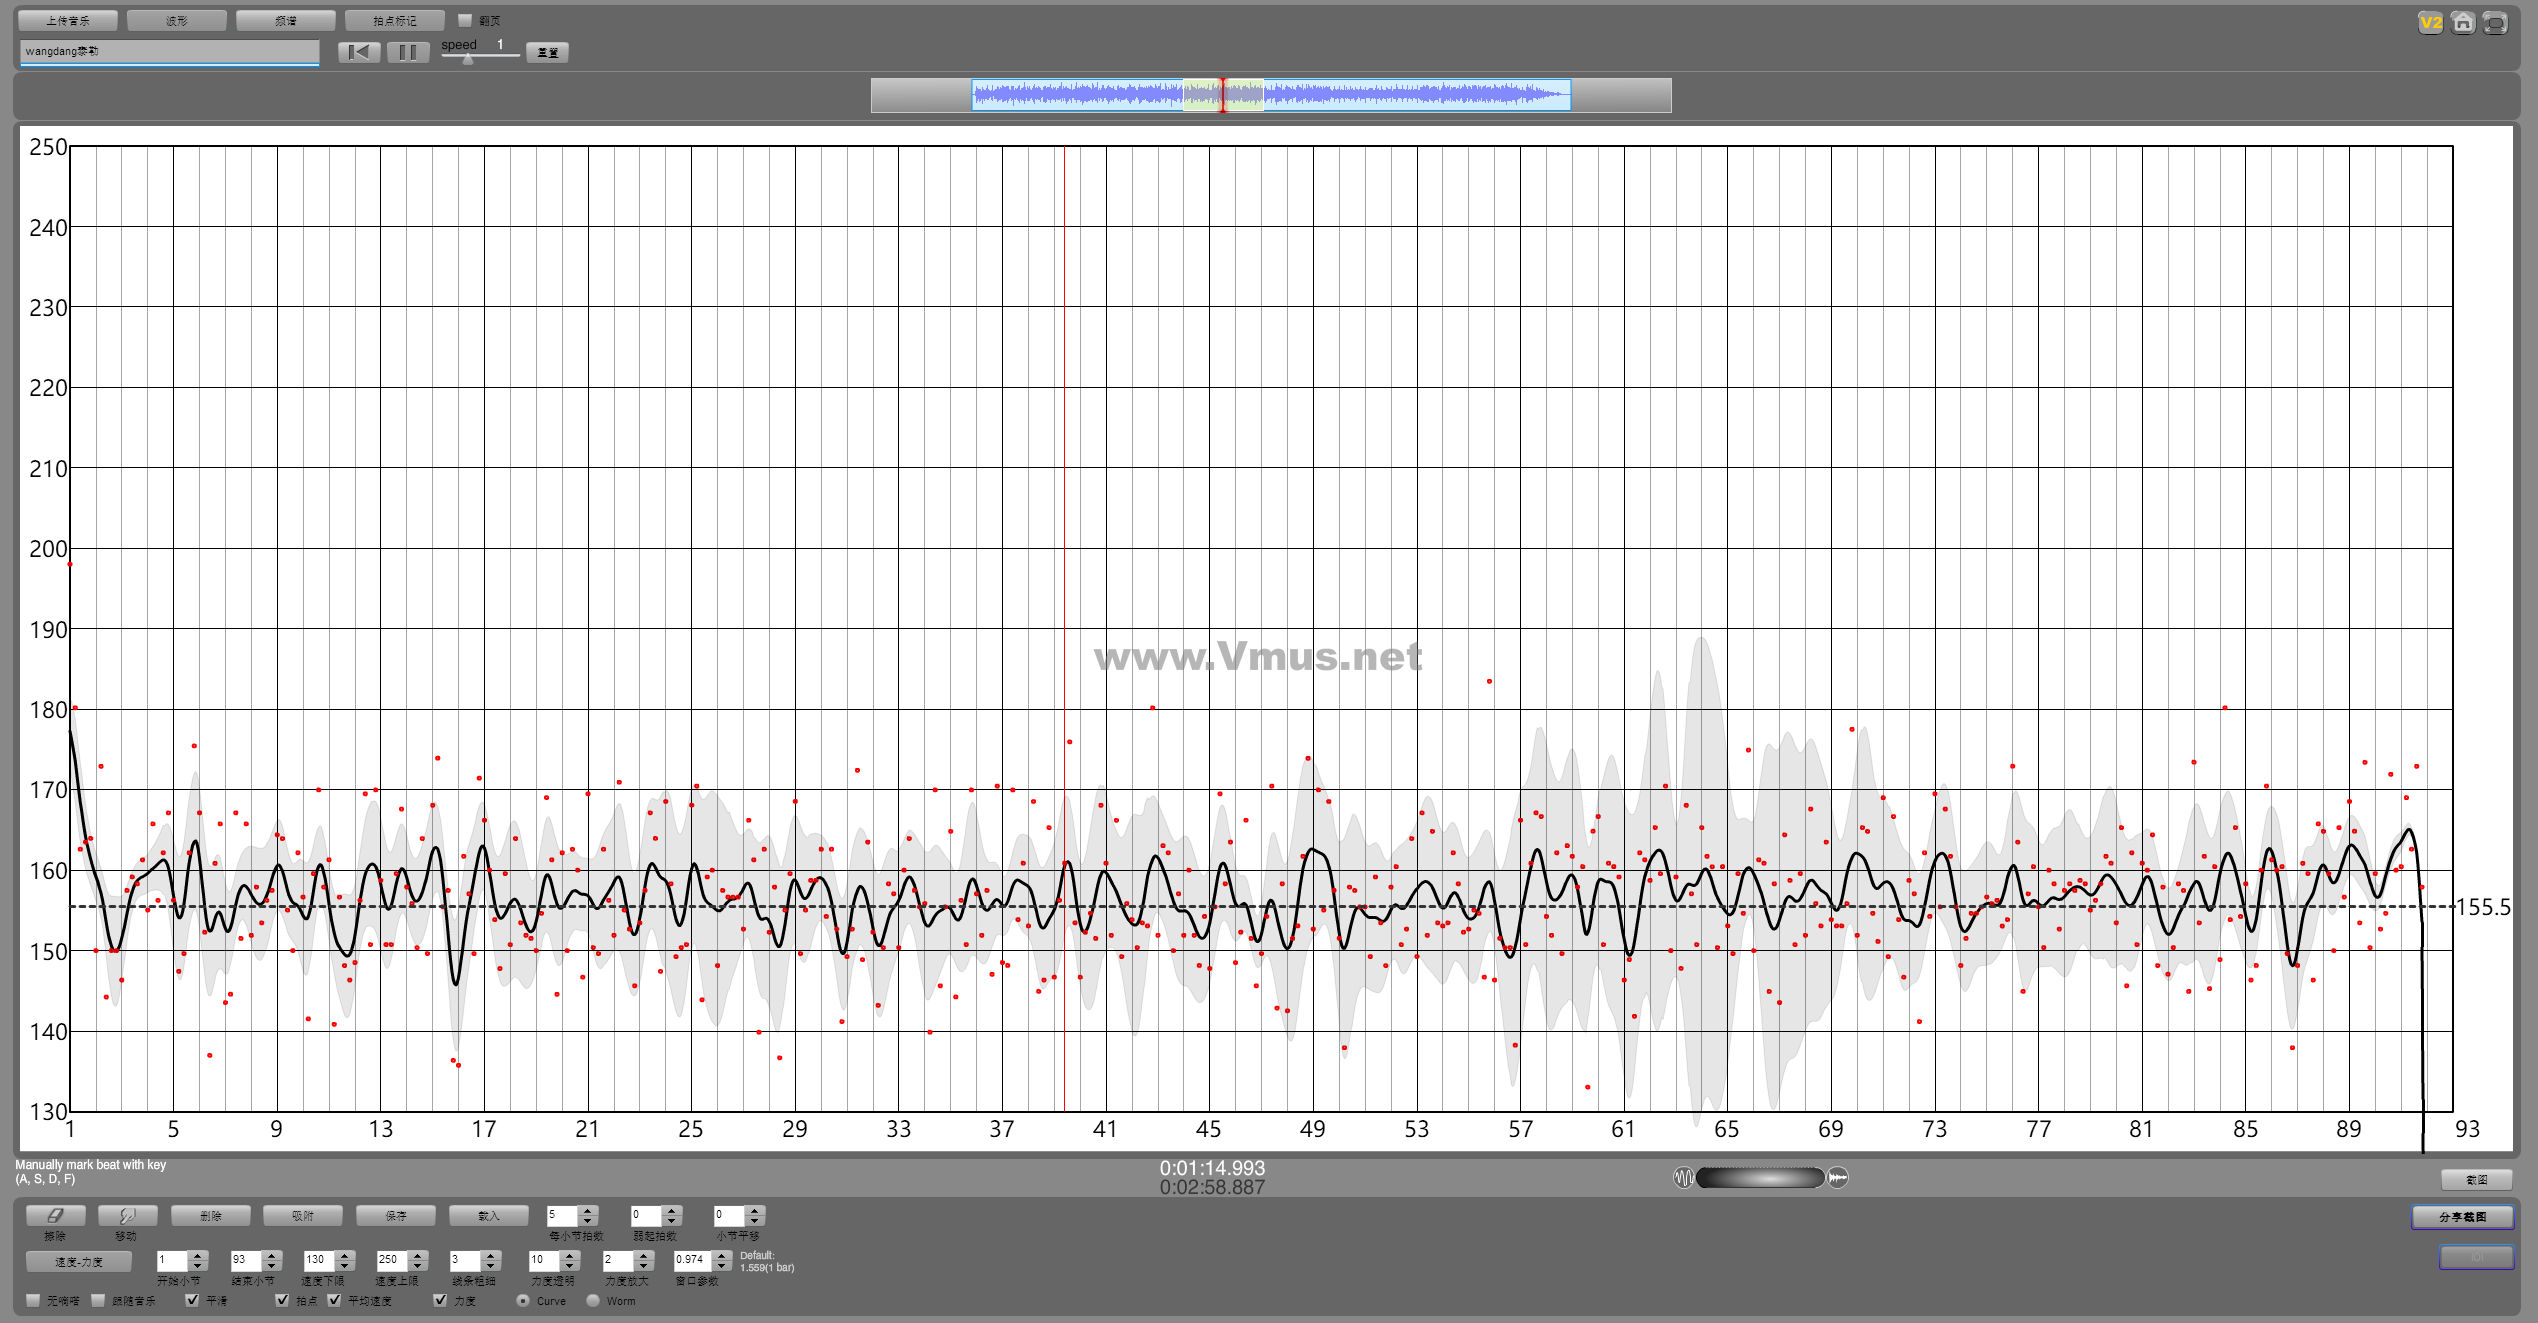Click the 每小节拍数 value field showing 5
The height and width of the screenshot is (1323, 2538).
(562, 1215)
